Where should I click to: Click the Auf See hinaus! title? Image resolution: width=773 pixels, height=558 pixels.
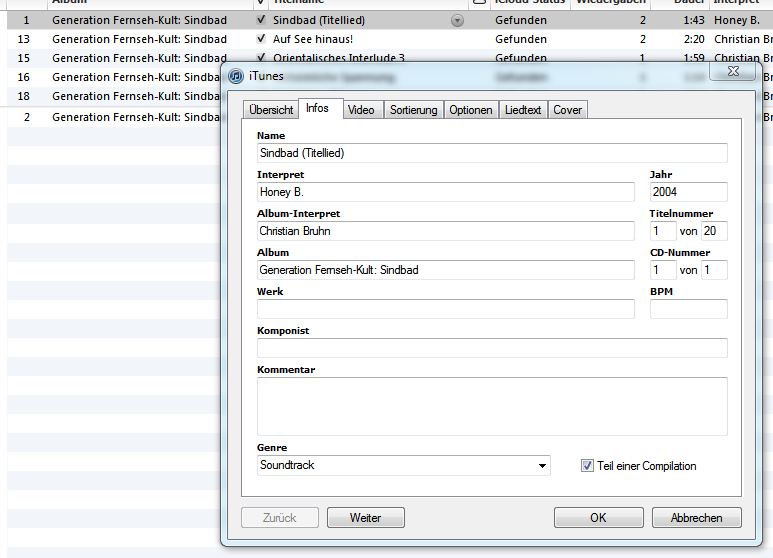coord(313,39)
